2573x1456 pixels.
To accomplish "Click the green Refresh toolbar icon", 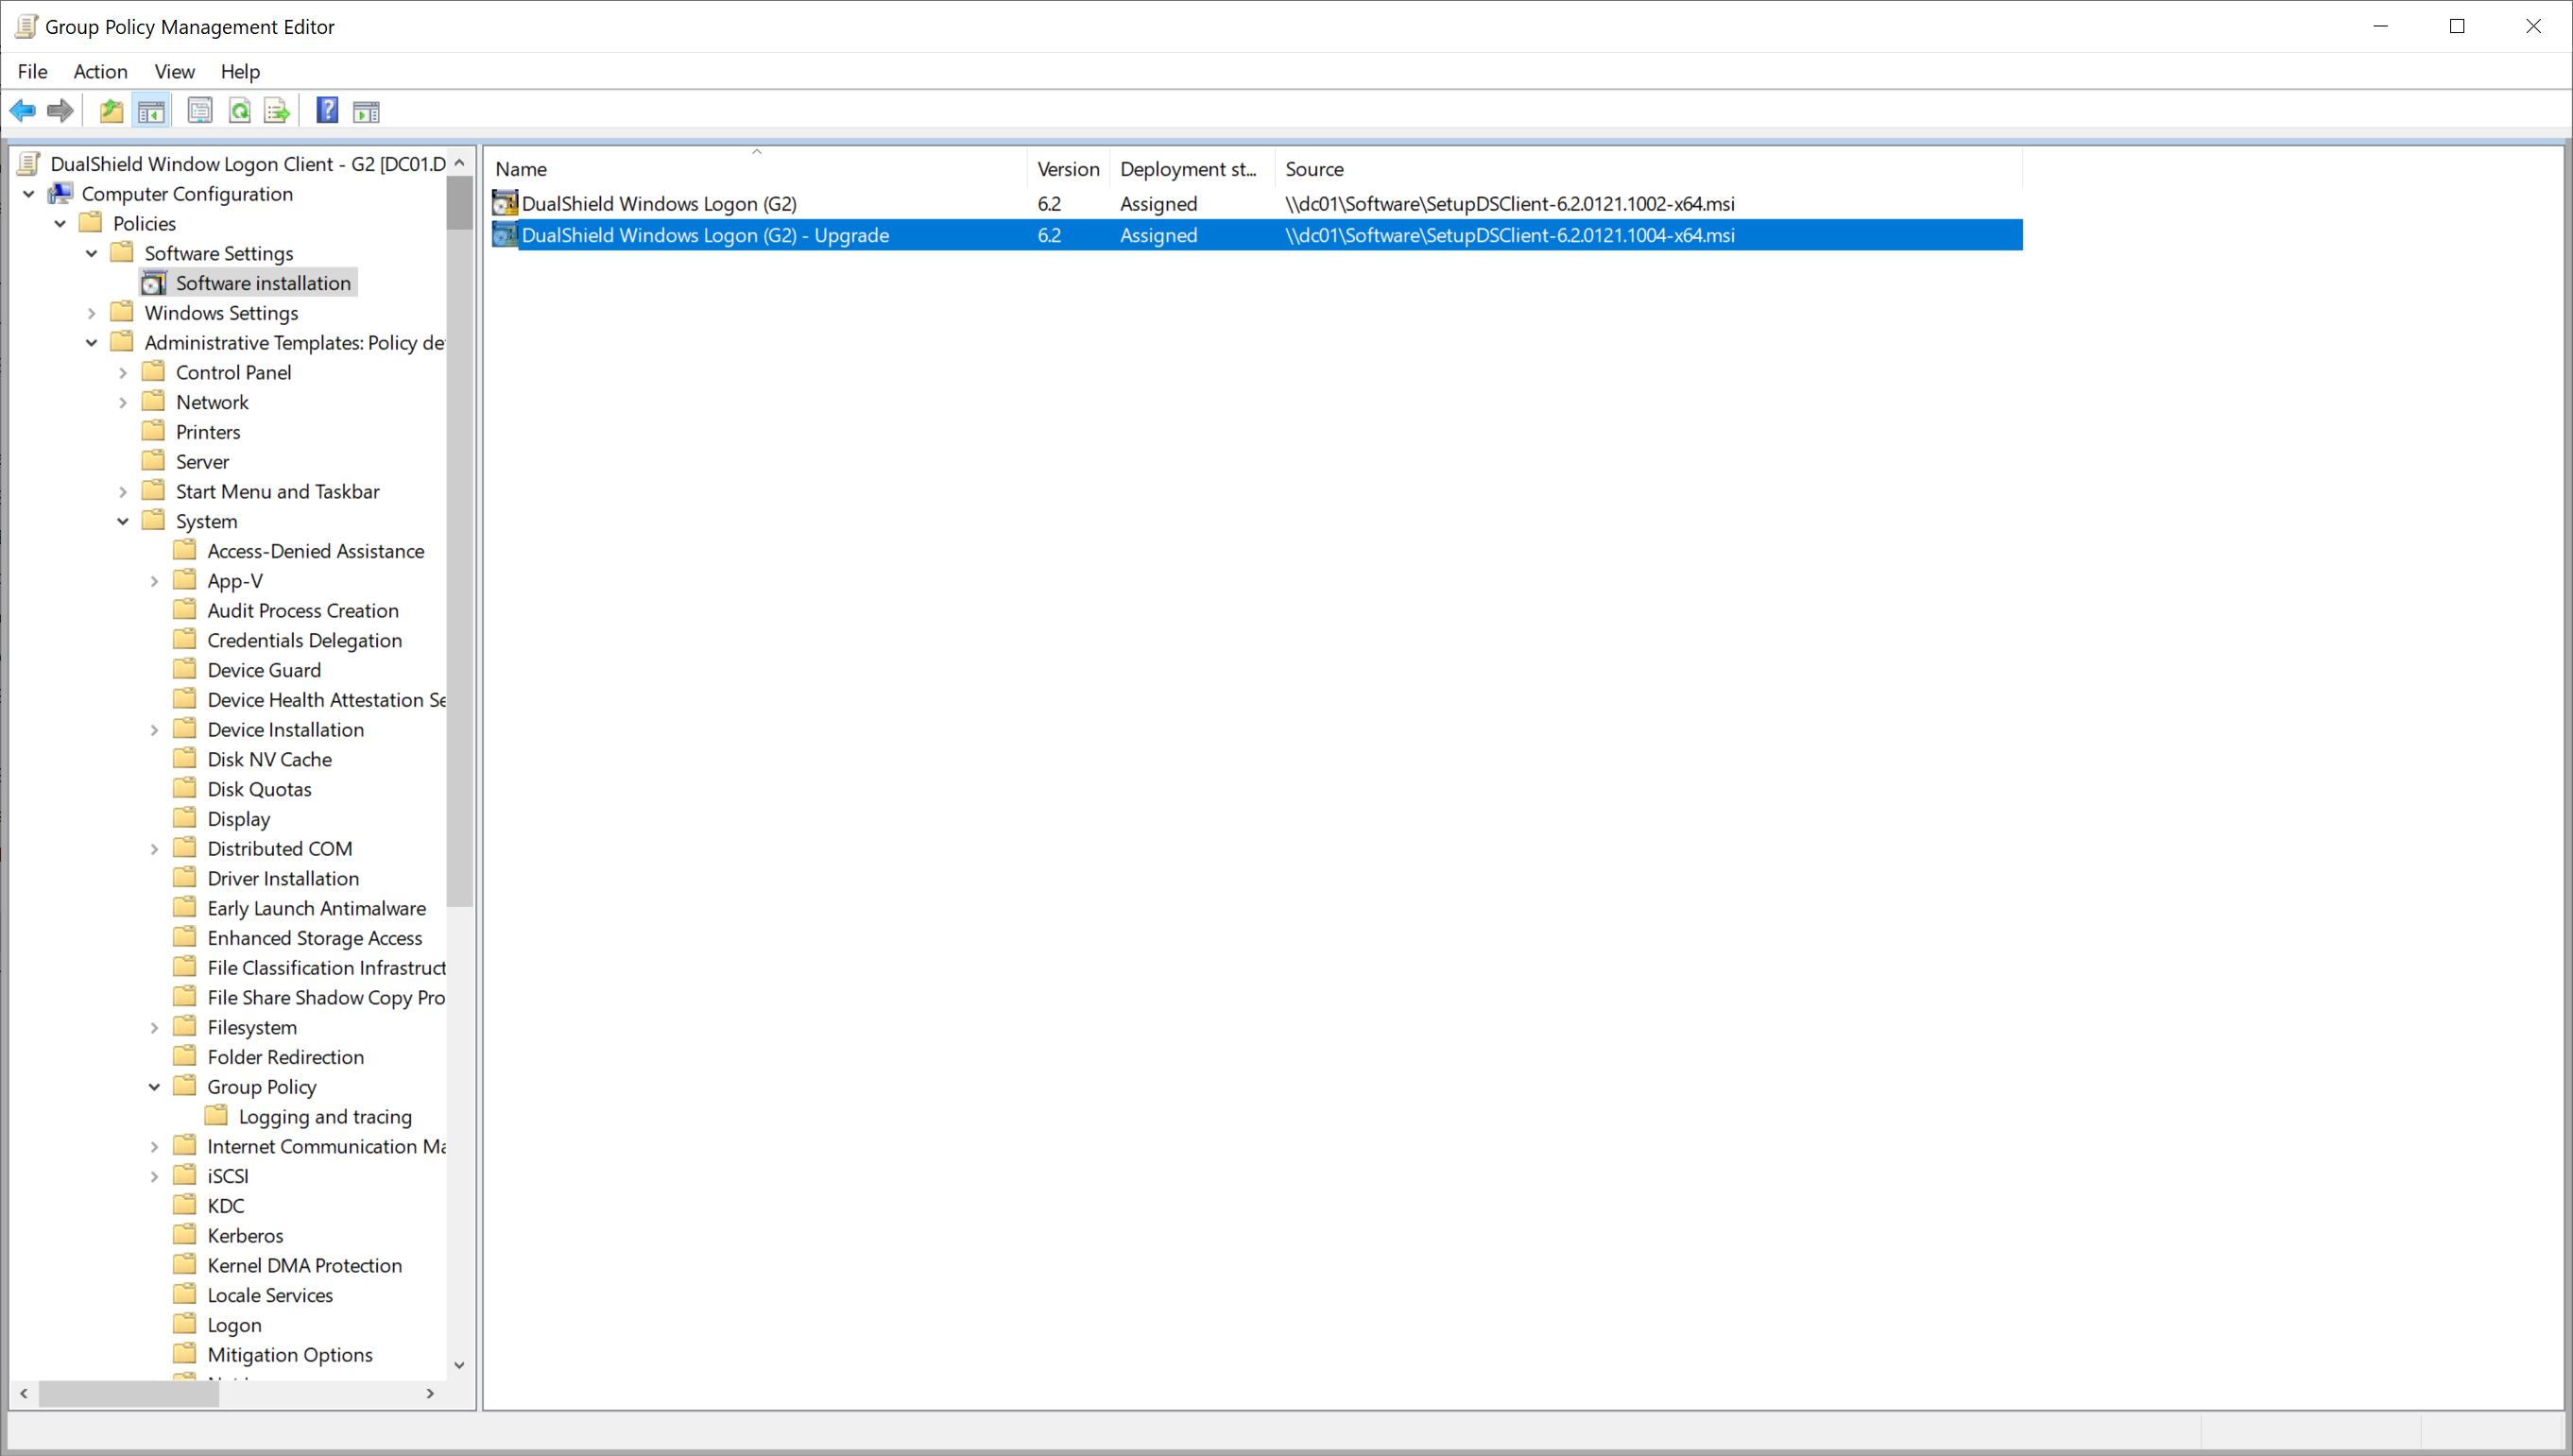I will point(240,111).
